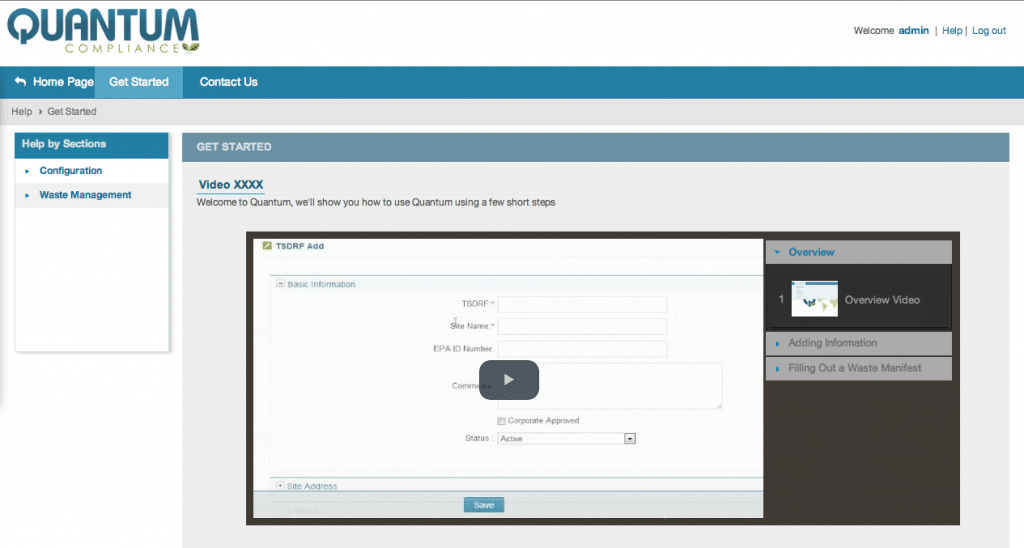Click the admin username link
The image size is (1024, 548).
[913, 30]
